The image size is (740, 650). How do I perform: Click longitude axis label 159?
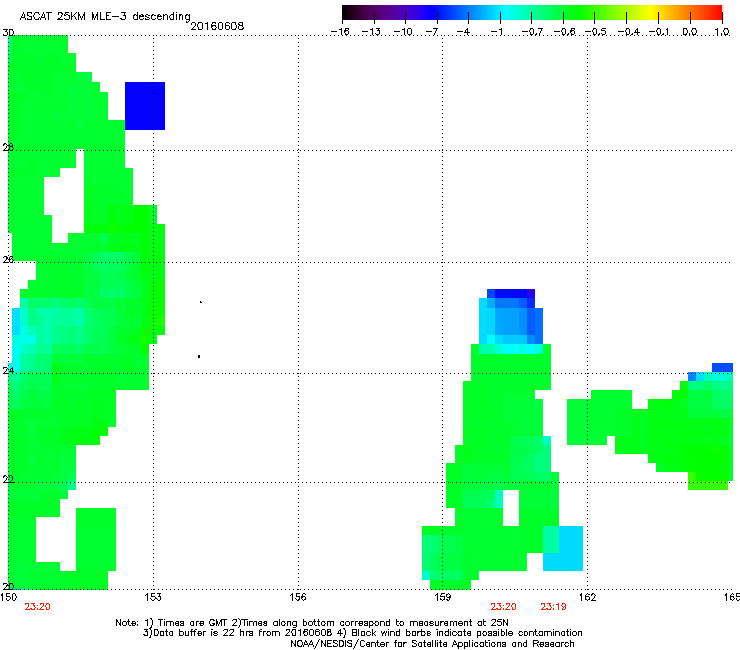(442, 597)
